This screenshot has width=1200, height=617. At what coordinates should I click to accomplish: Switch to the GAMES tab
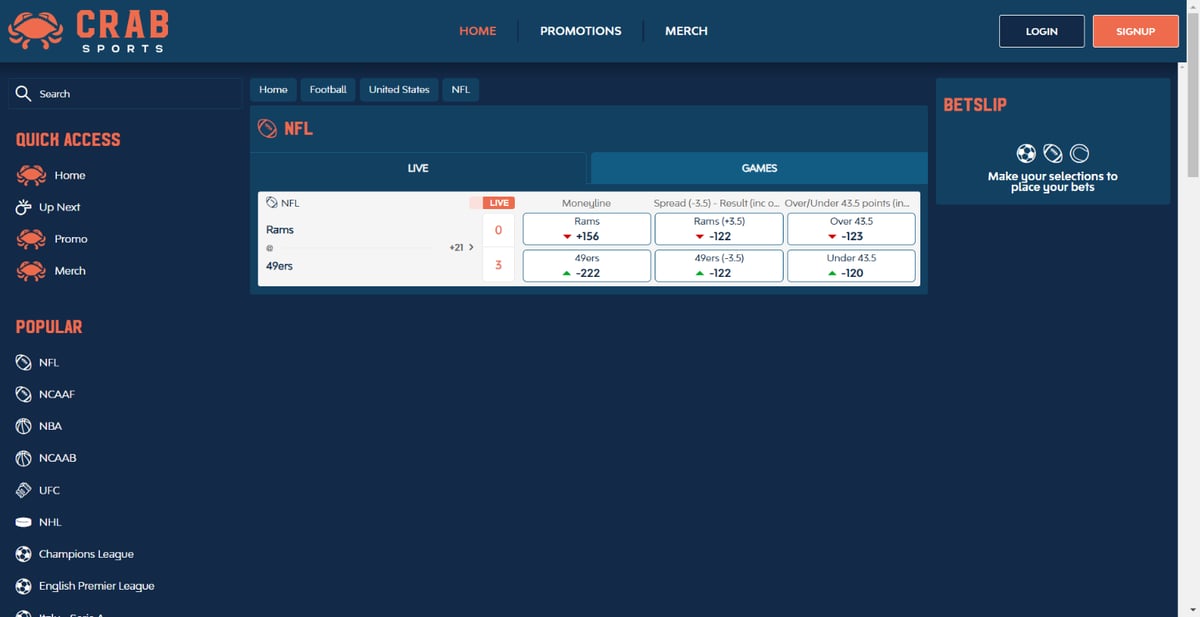pos(759,168)
